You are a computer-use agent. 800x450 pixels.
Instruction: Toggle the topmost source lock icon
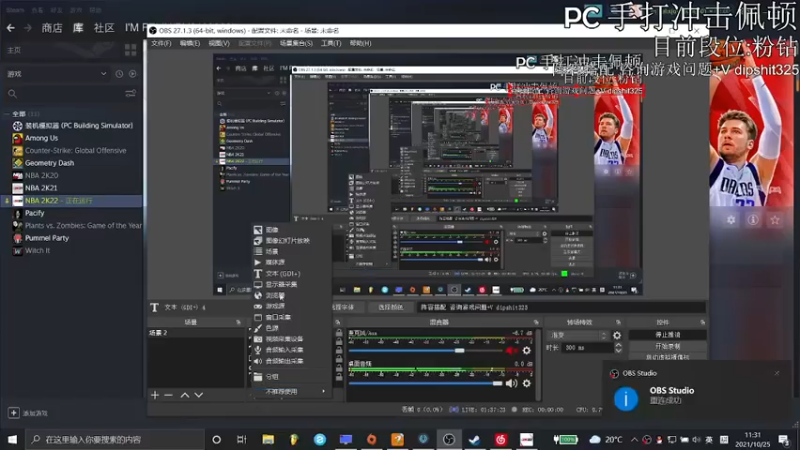click(339, 333)
